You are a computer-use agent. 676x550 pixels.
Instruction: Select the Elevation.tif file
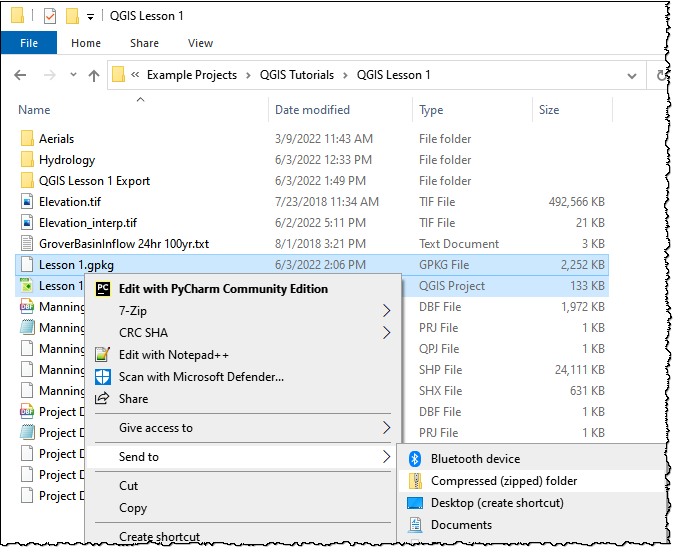pyautogui.click(x=69, y=202)
